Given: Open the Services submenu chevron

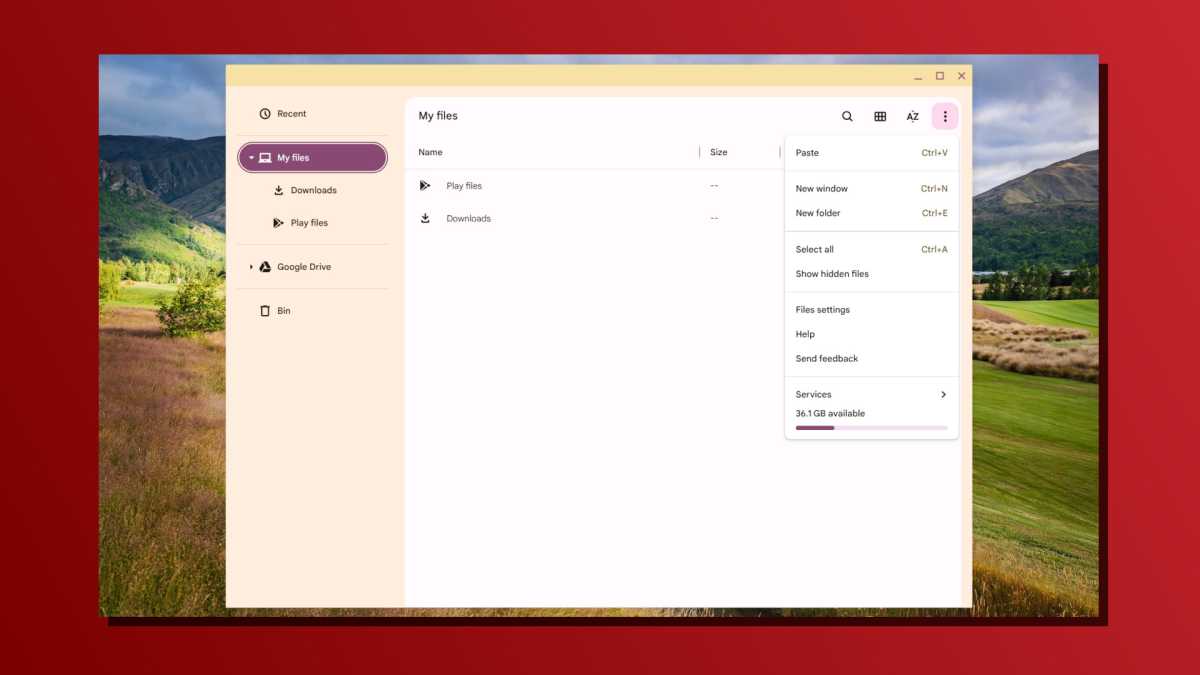Looking at the screenshot, I should [x=942, y=394].
